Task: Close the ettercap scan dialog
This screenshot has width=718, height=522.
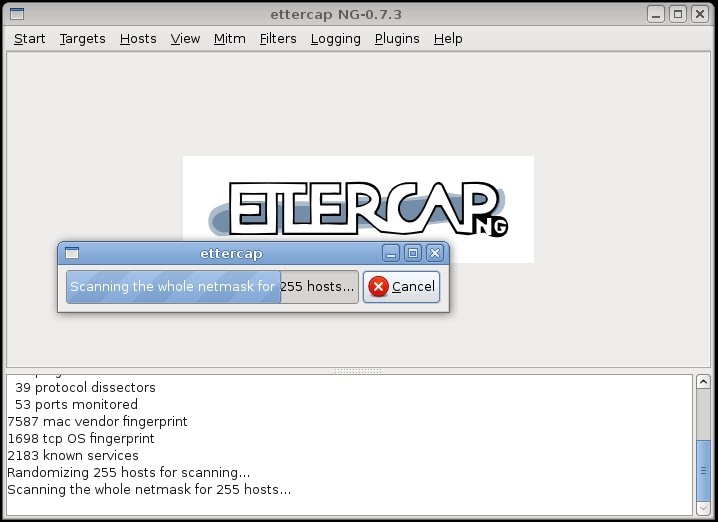Action: pos(434,253)
